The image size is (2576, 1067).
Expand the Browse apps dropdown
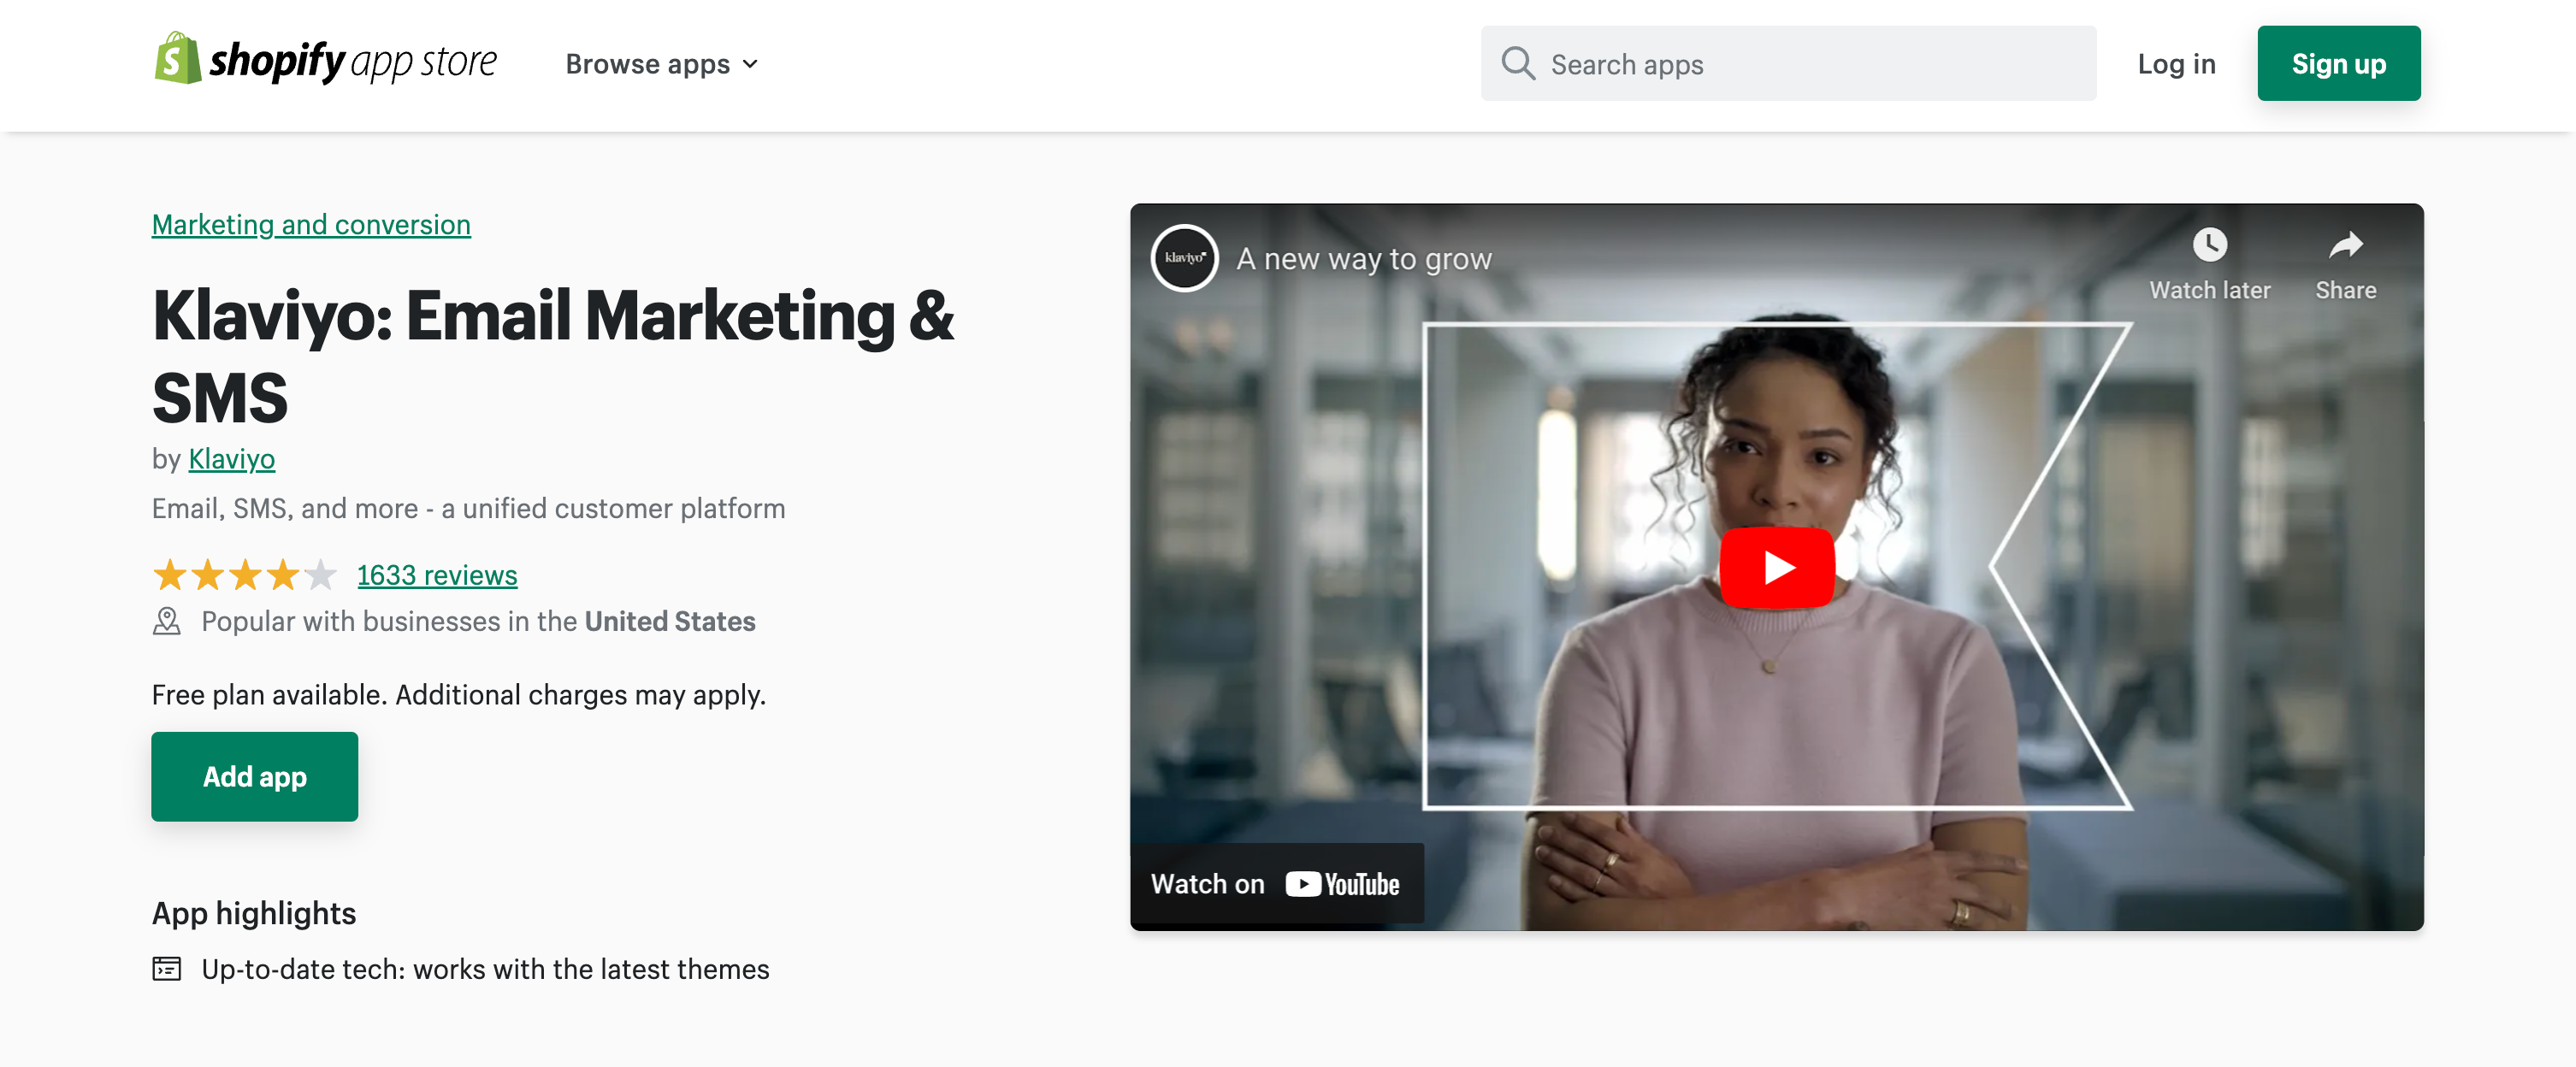tap(662, 64)
